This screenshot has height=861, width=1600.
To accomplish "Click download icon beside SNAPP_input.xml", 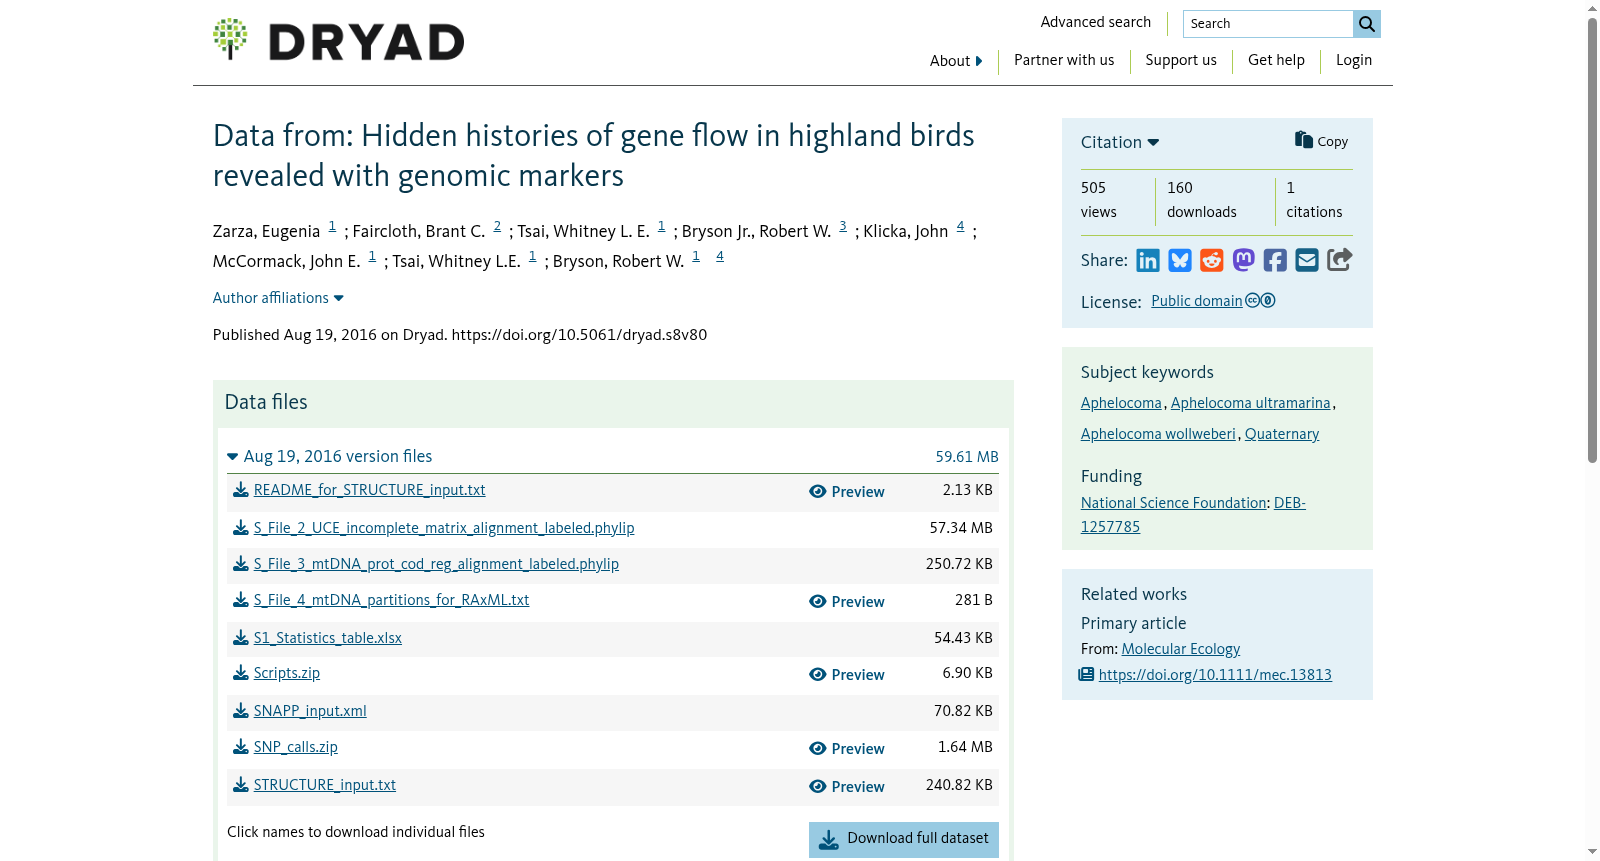I will pyautogui.click(x=241, y=711).
